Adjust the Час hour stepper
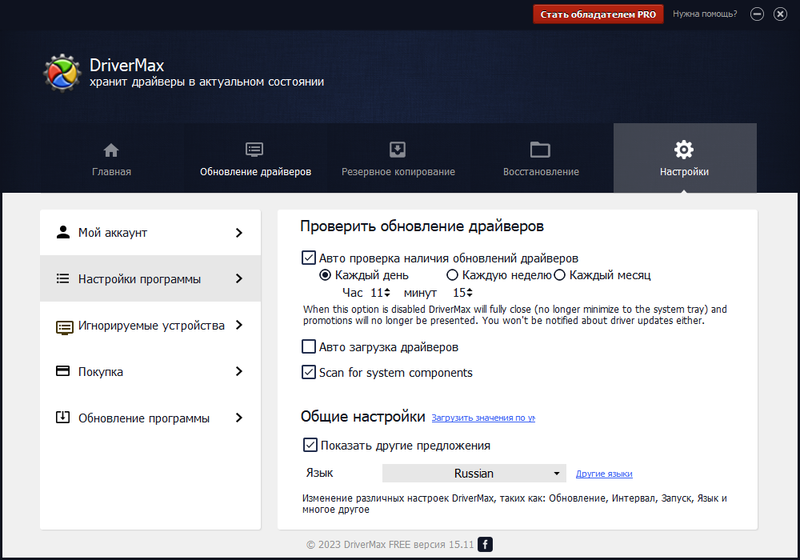 point(388,293)
